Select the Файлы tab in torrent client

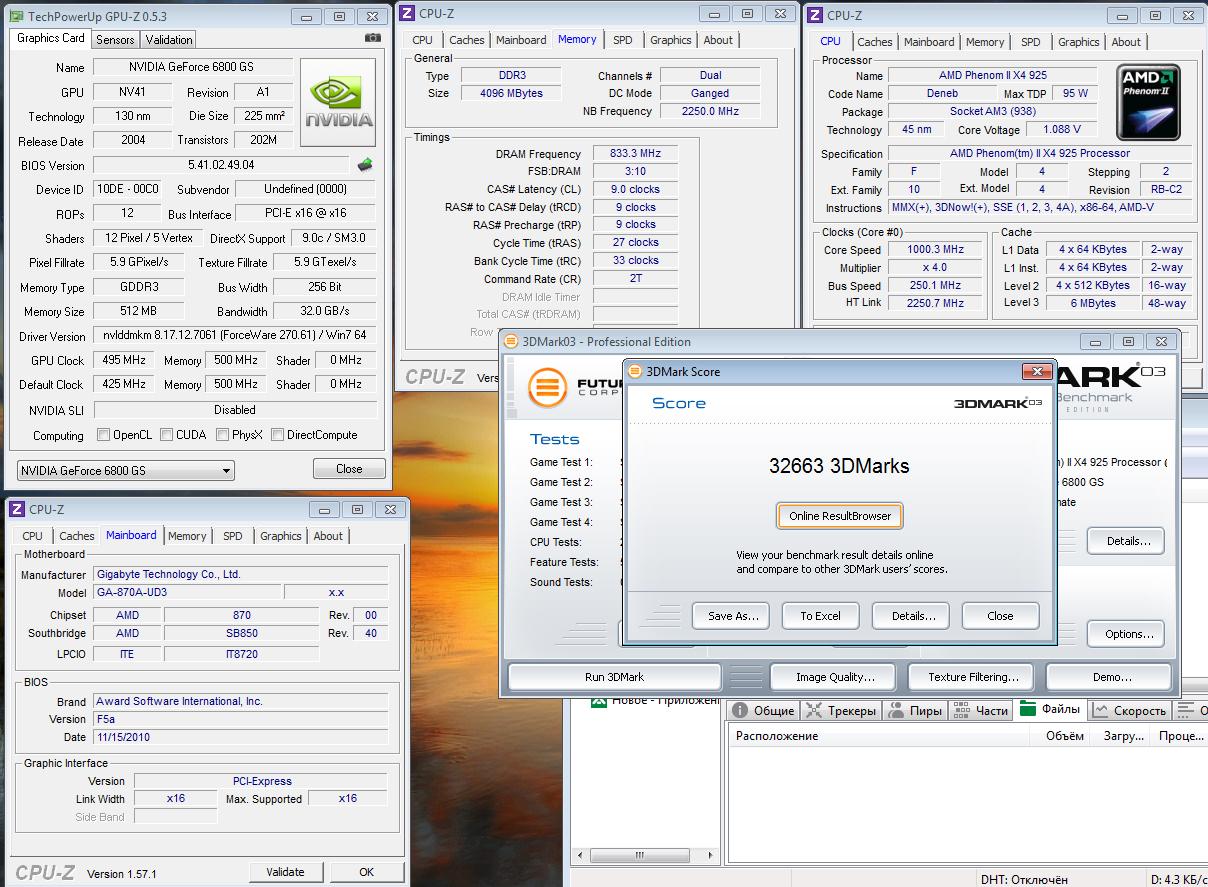[1050, 709]
